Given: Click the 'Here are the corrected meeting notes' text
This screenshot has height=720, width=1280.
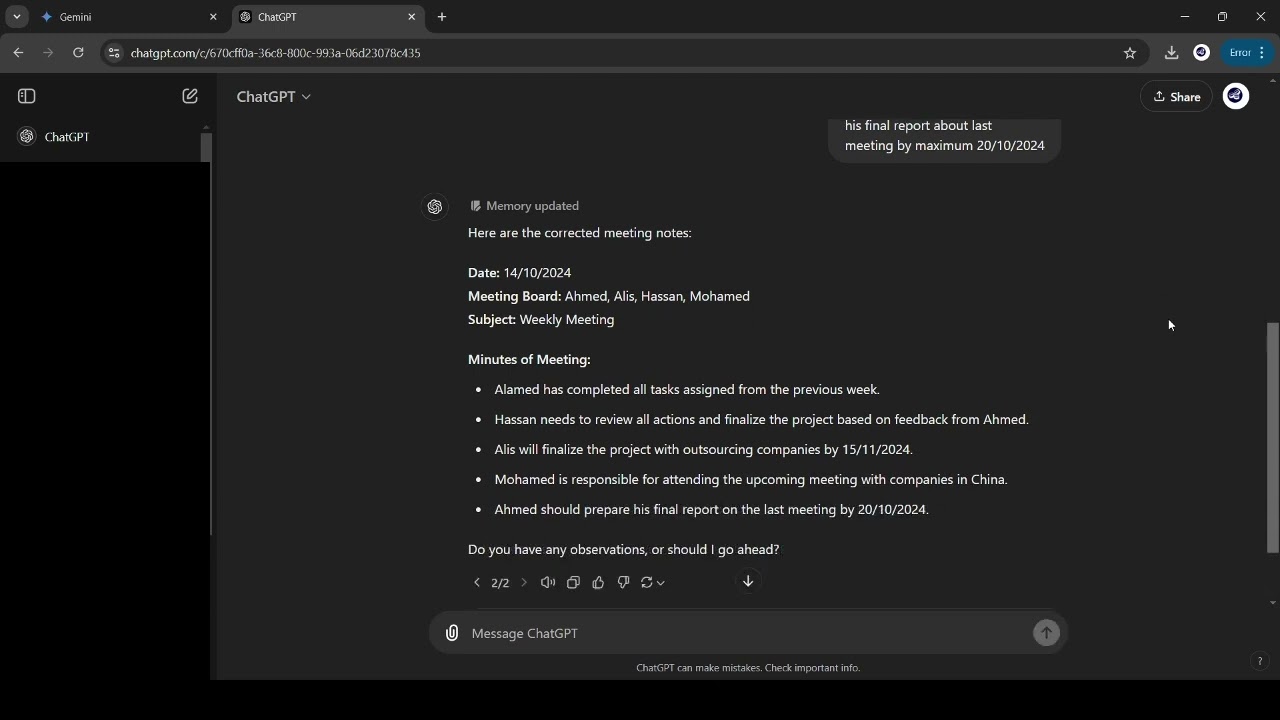Looking at the screenshot, I should coord(580,233).
